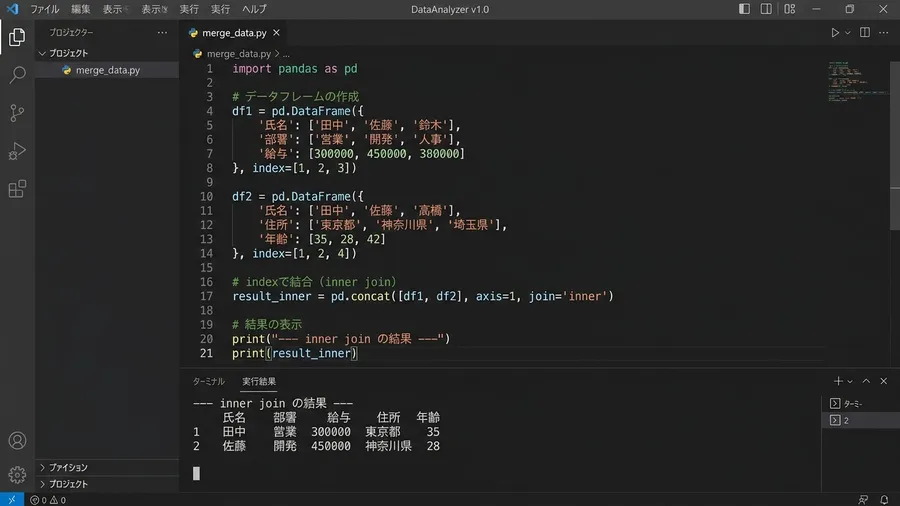Open sidebar more actions ellipsis
The height and width of the screenshot is (506, 900).
coord(162,33)
